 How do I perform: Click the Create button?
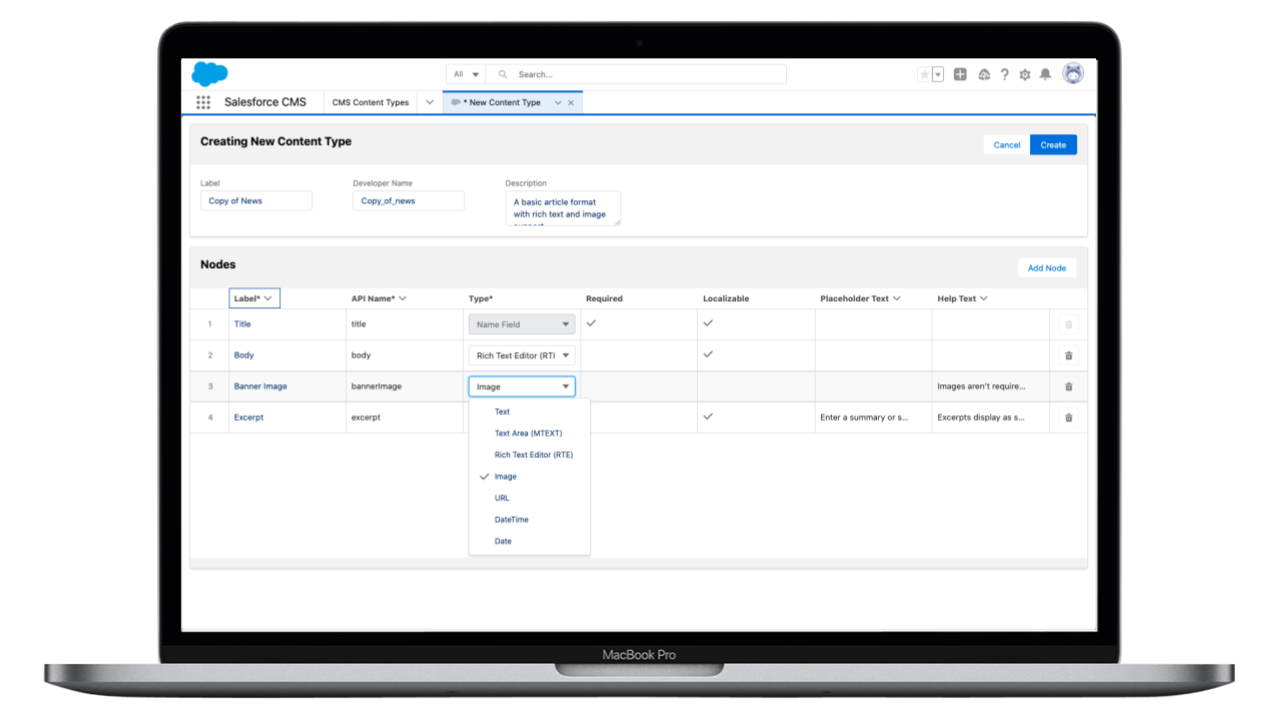click(1053, 145)
